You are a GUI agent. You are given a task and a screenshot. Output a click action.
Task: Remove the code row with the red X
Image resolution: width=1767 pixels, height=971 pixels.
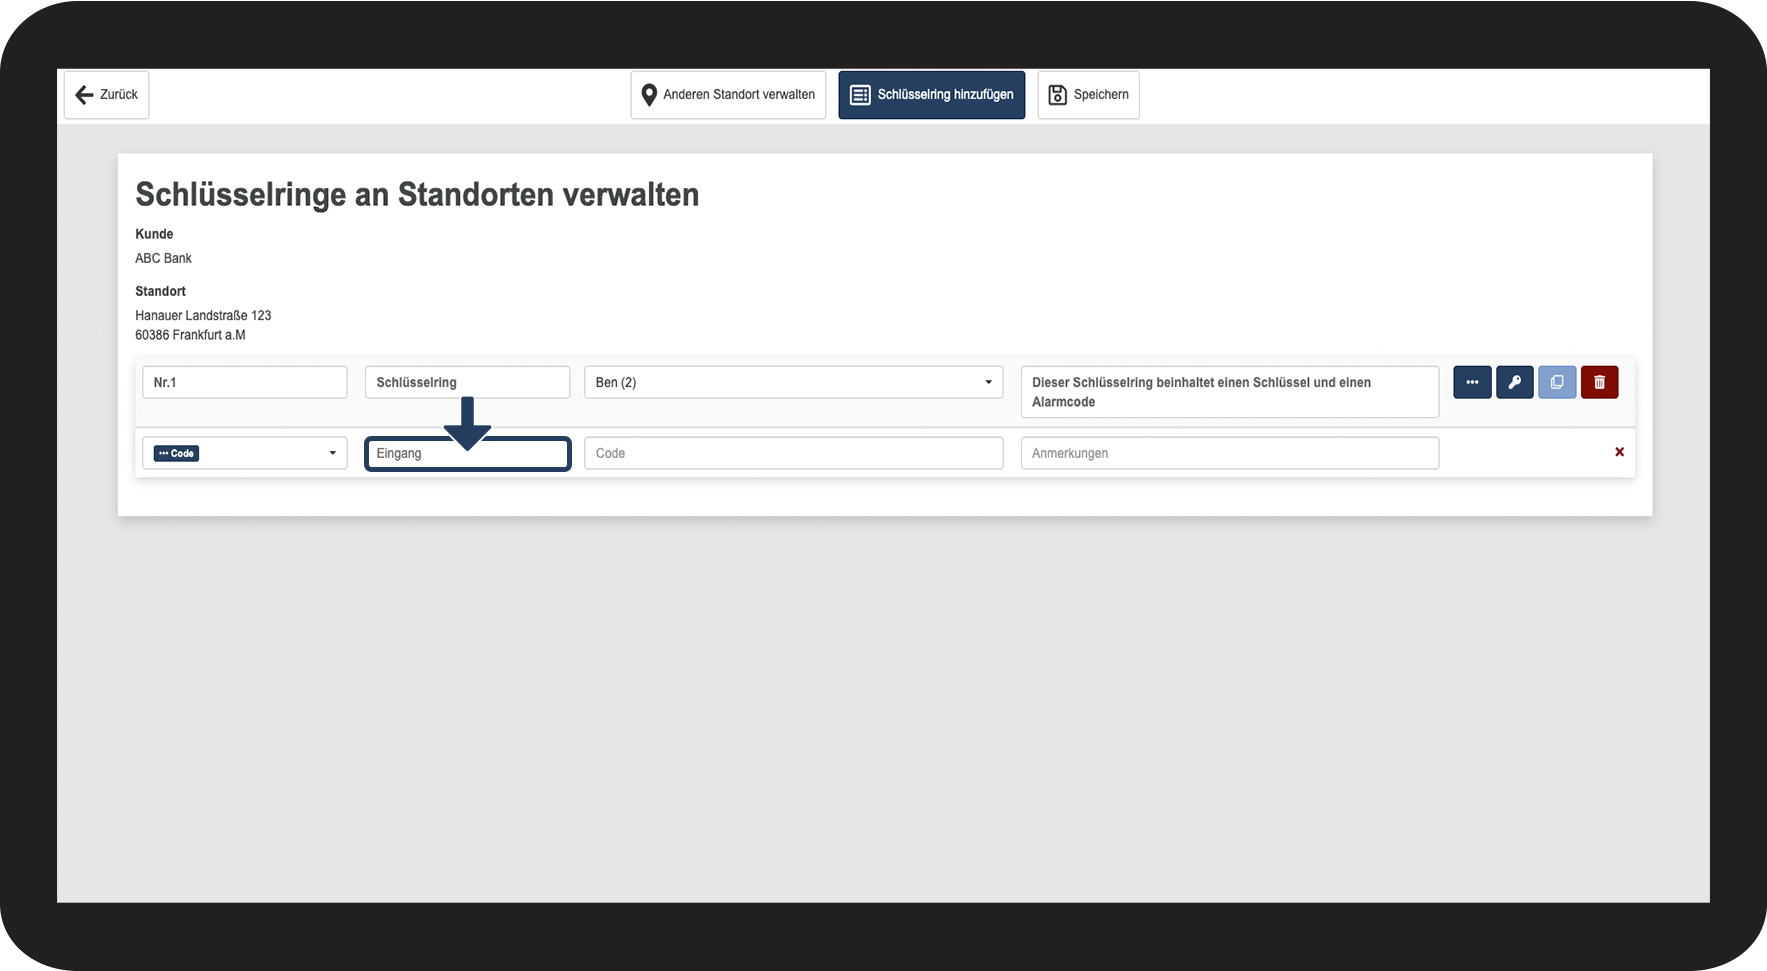[x=1619, y=452]
